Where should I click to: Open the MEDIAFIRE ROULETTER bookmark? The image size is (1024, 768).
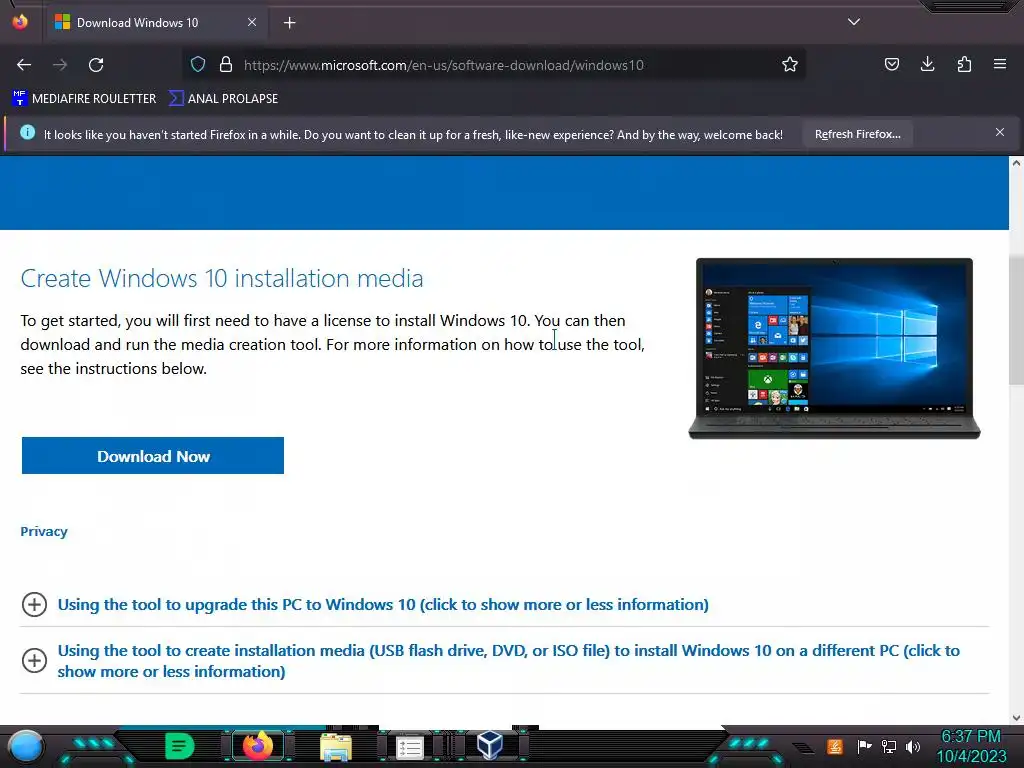pos(84,99)
